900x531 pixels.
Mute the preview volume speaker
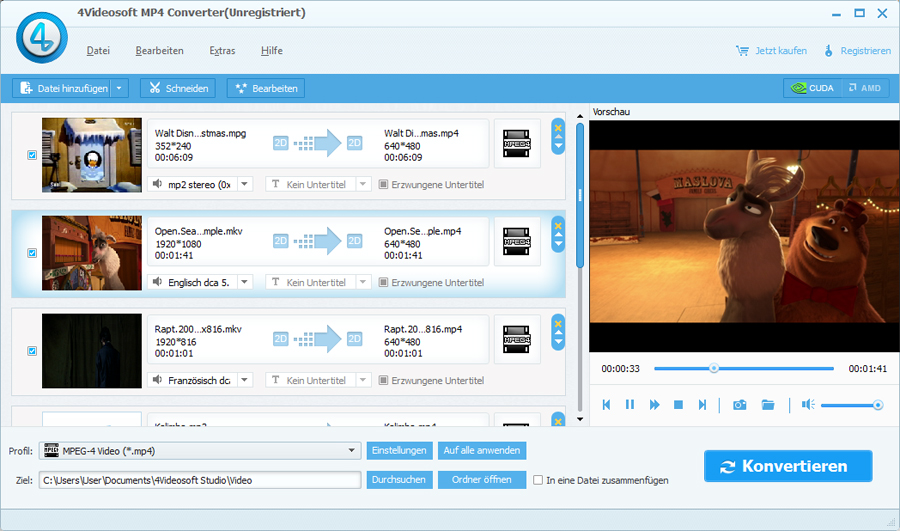[807, 405]
